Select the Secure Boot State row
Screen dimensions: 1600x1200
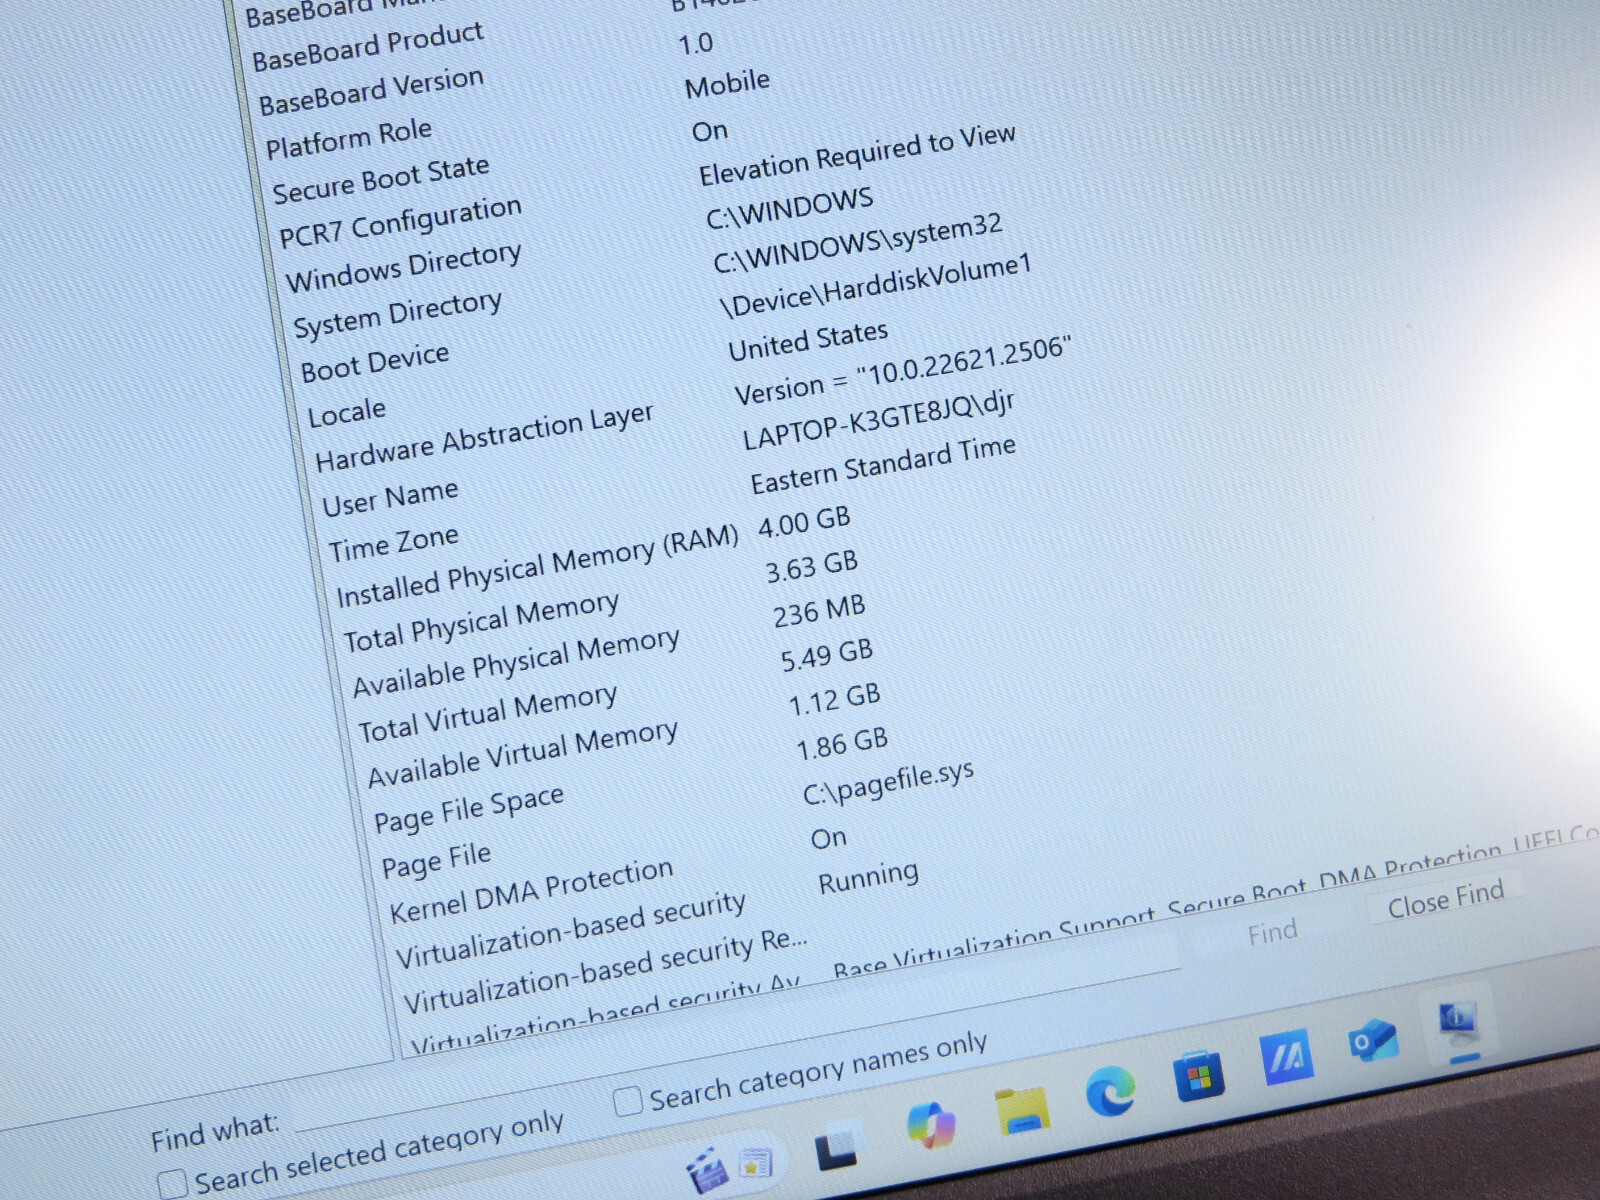click(381, 179)
